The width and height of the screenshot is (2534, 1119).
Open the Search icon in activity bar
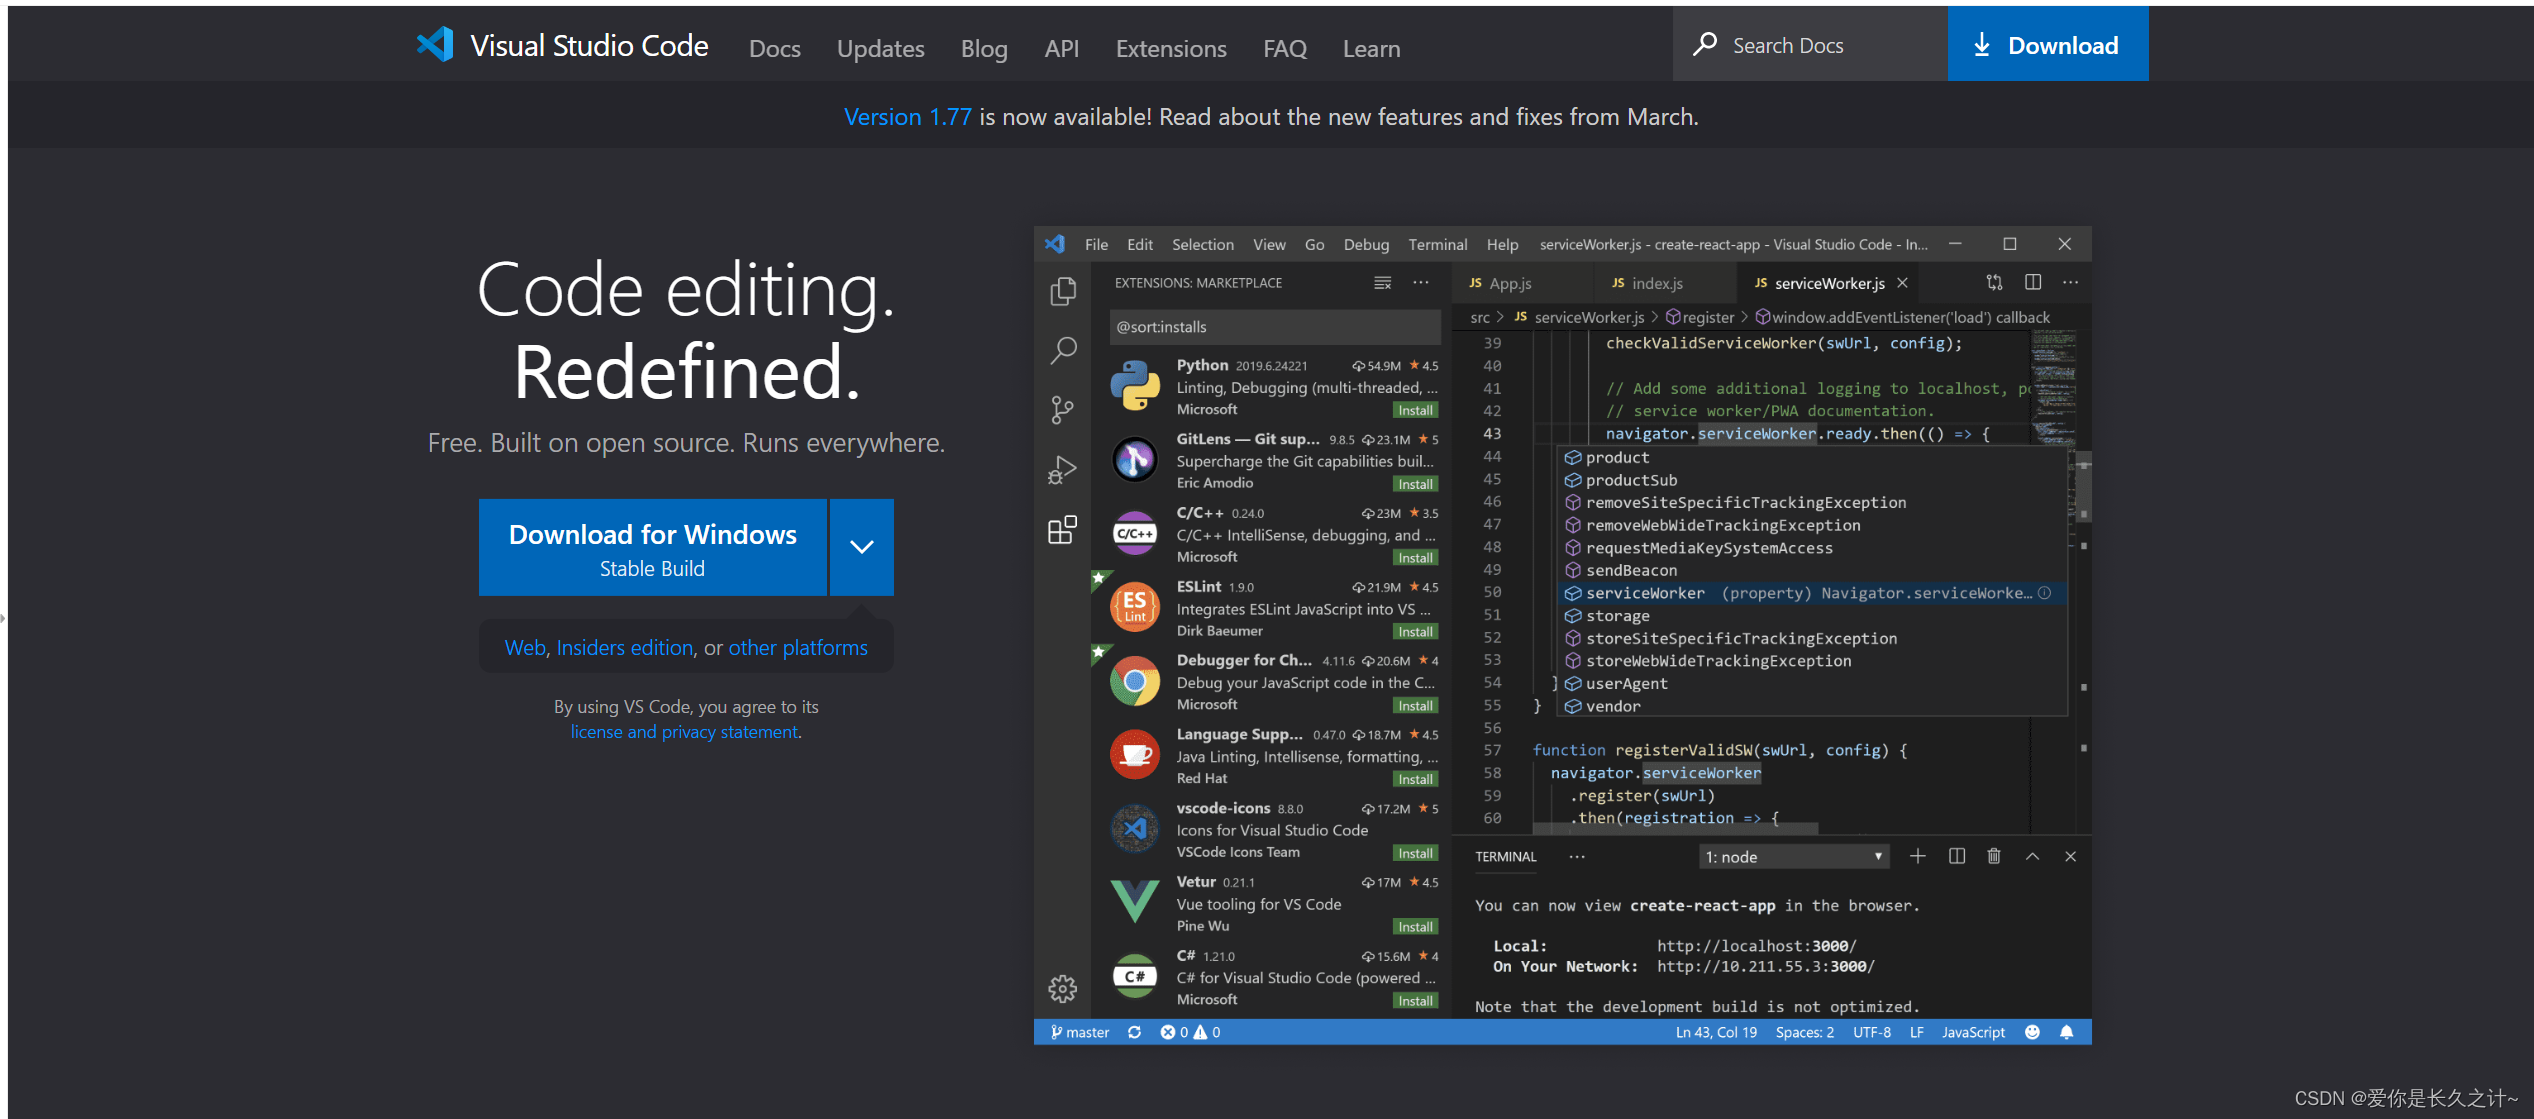1063,350
